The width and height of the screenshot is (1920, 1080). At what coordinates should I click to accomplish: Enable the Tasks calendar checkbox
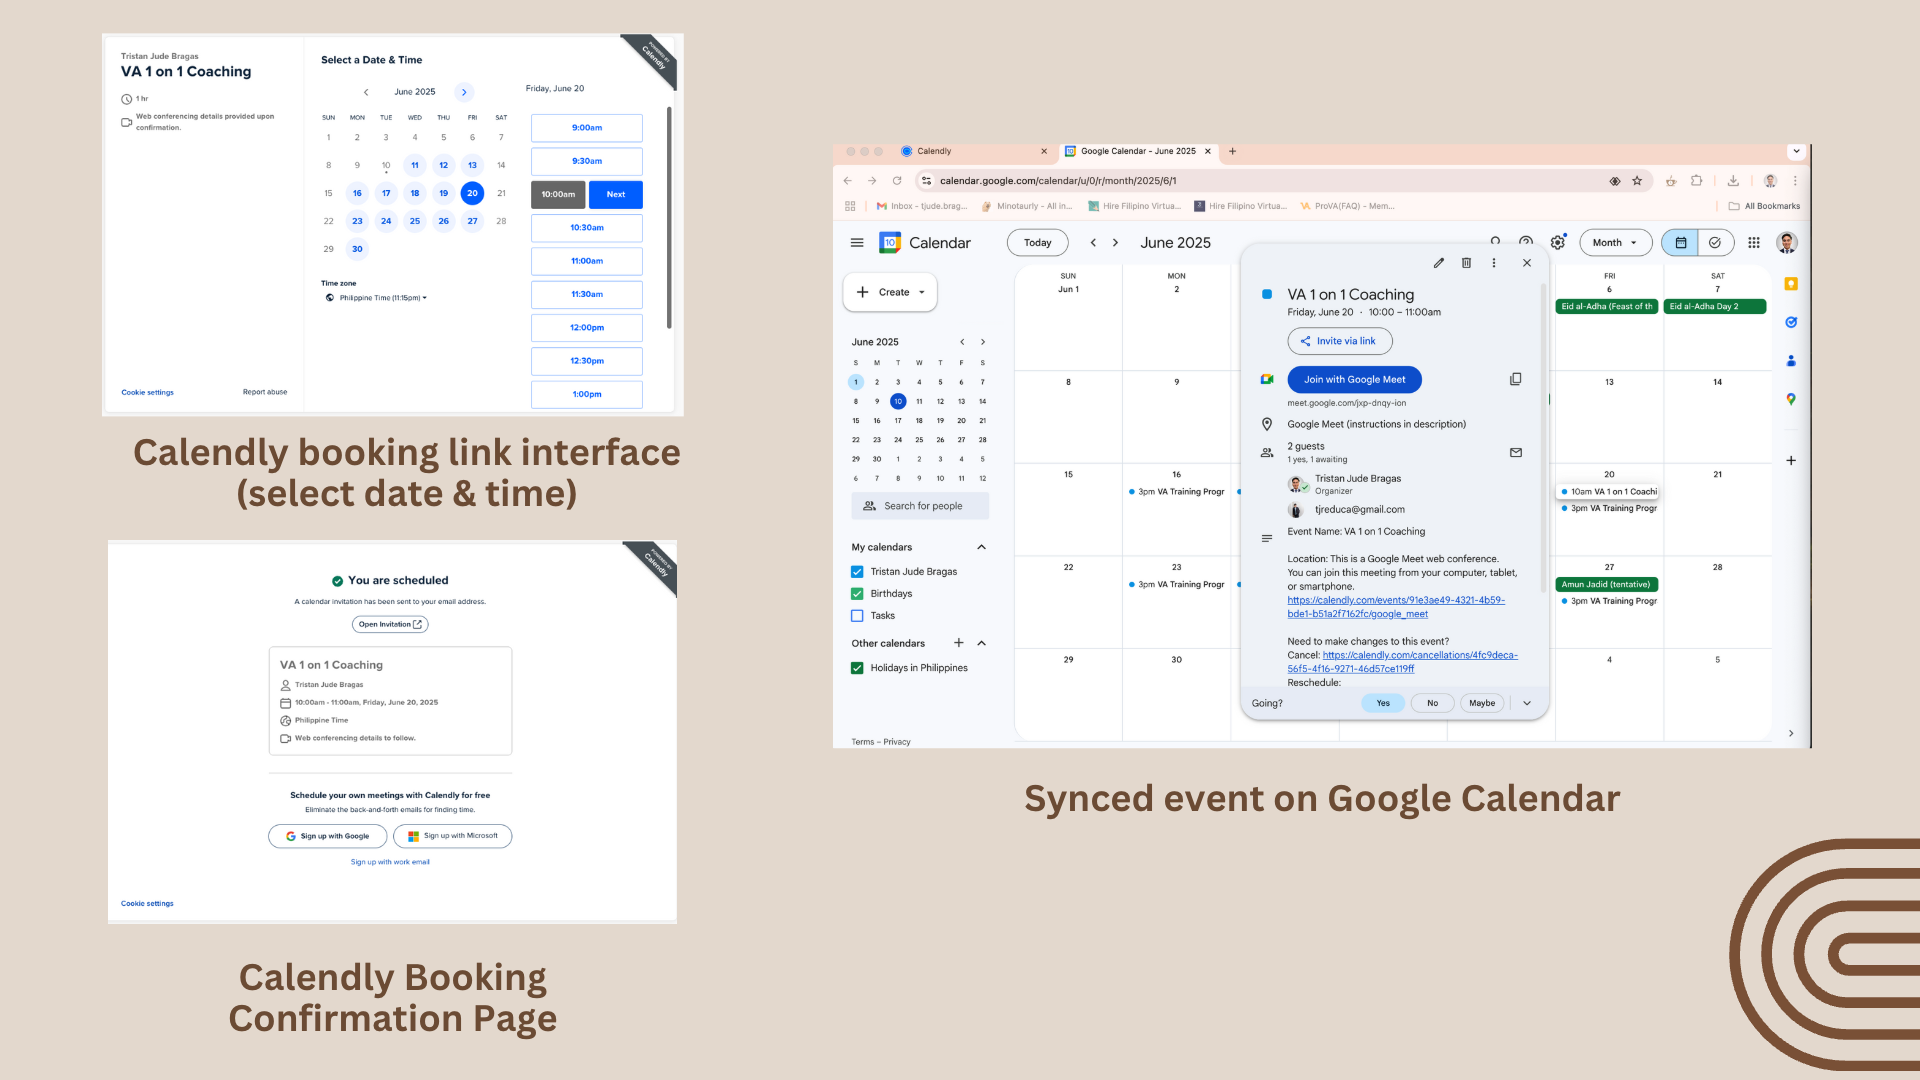tap(857, 616)
